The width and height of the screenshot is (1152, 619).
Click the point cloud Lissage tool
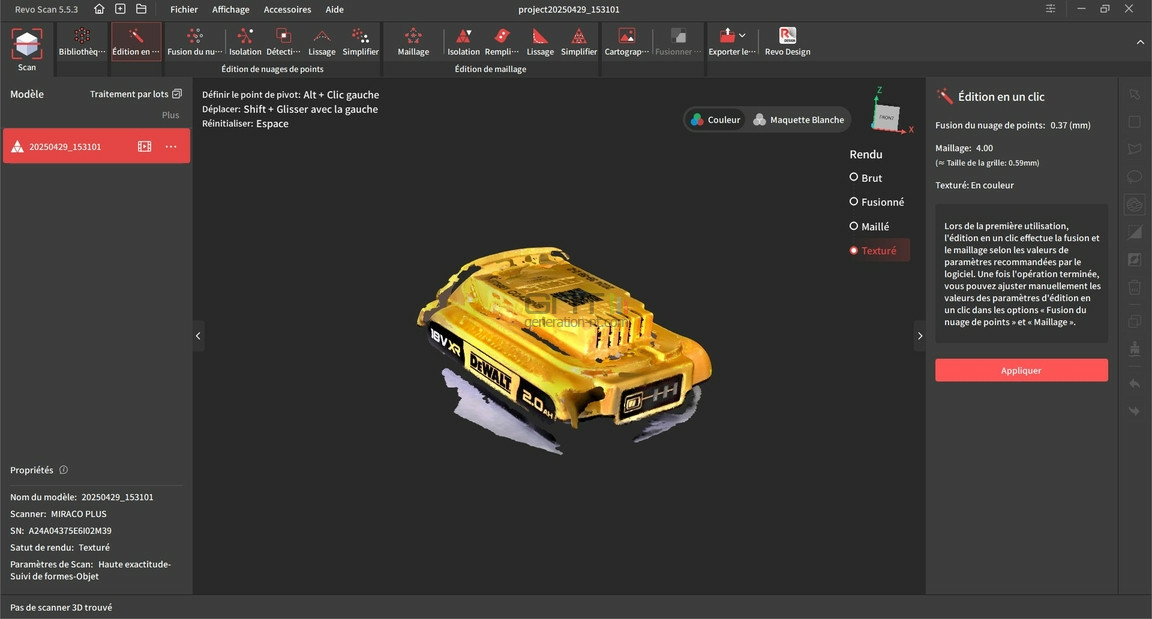[322, 42]
